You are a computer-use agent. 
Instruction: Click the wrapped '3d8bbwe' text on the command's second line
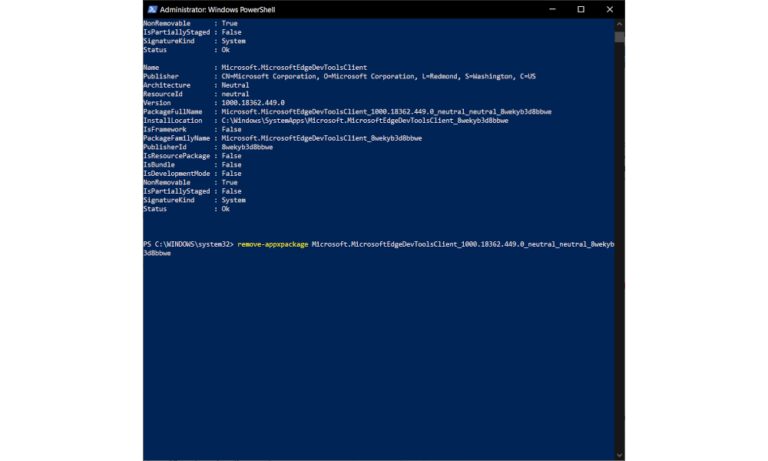point(157,253)
